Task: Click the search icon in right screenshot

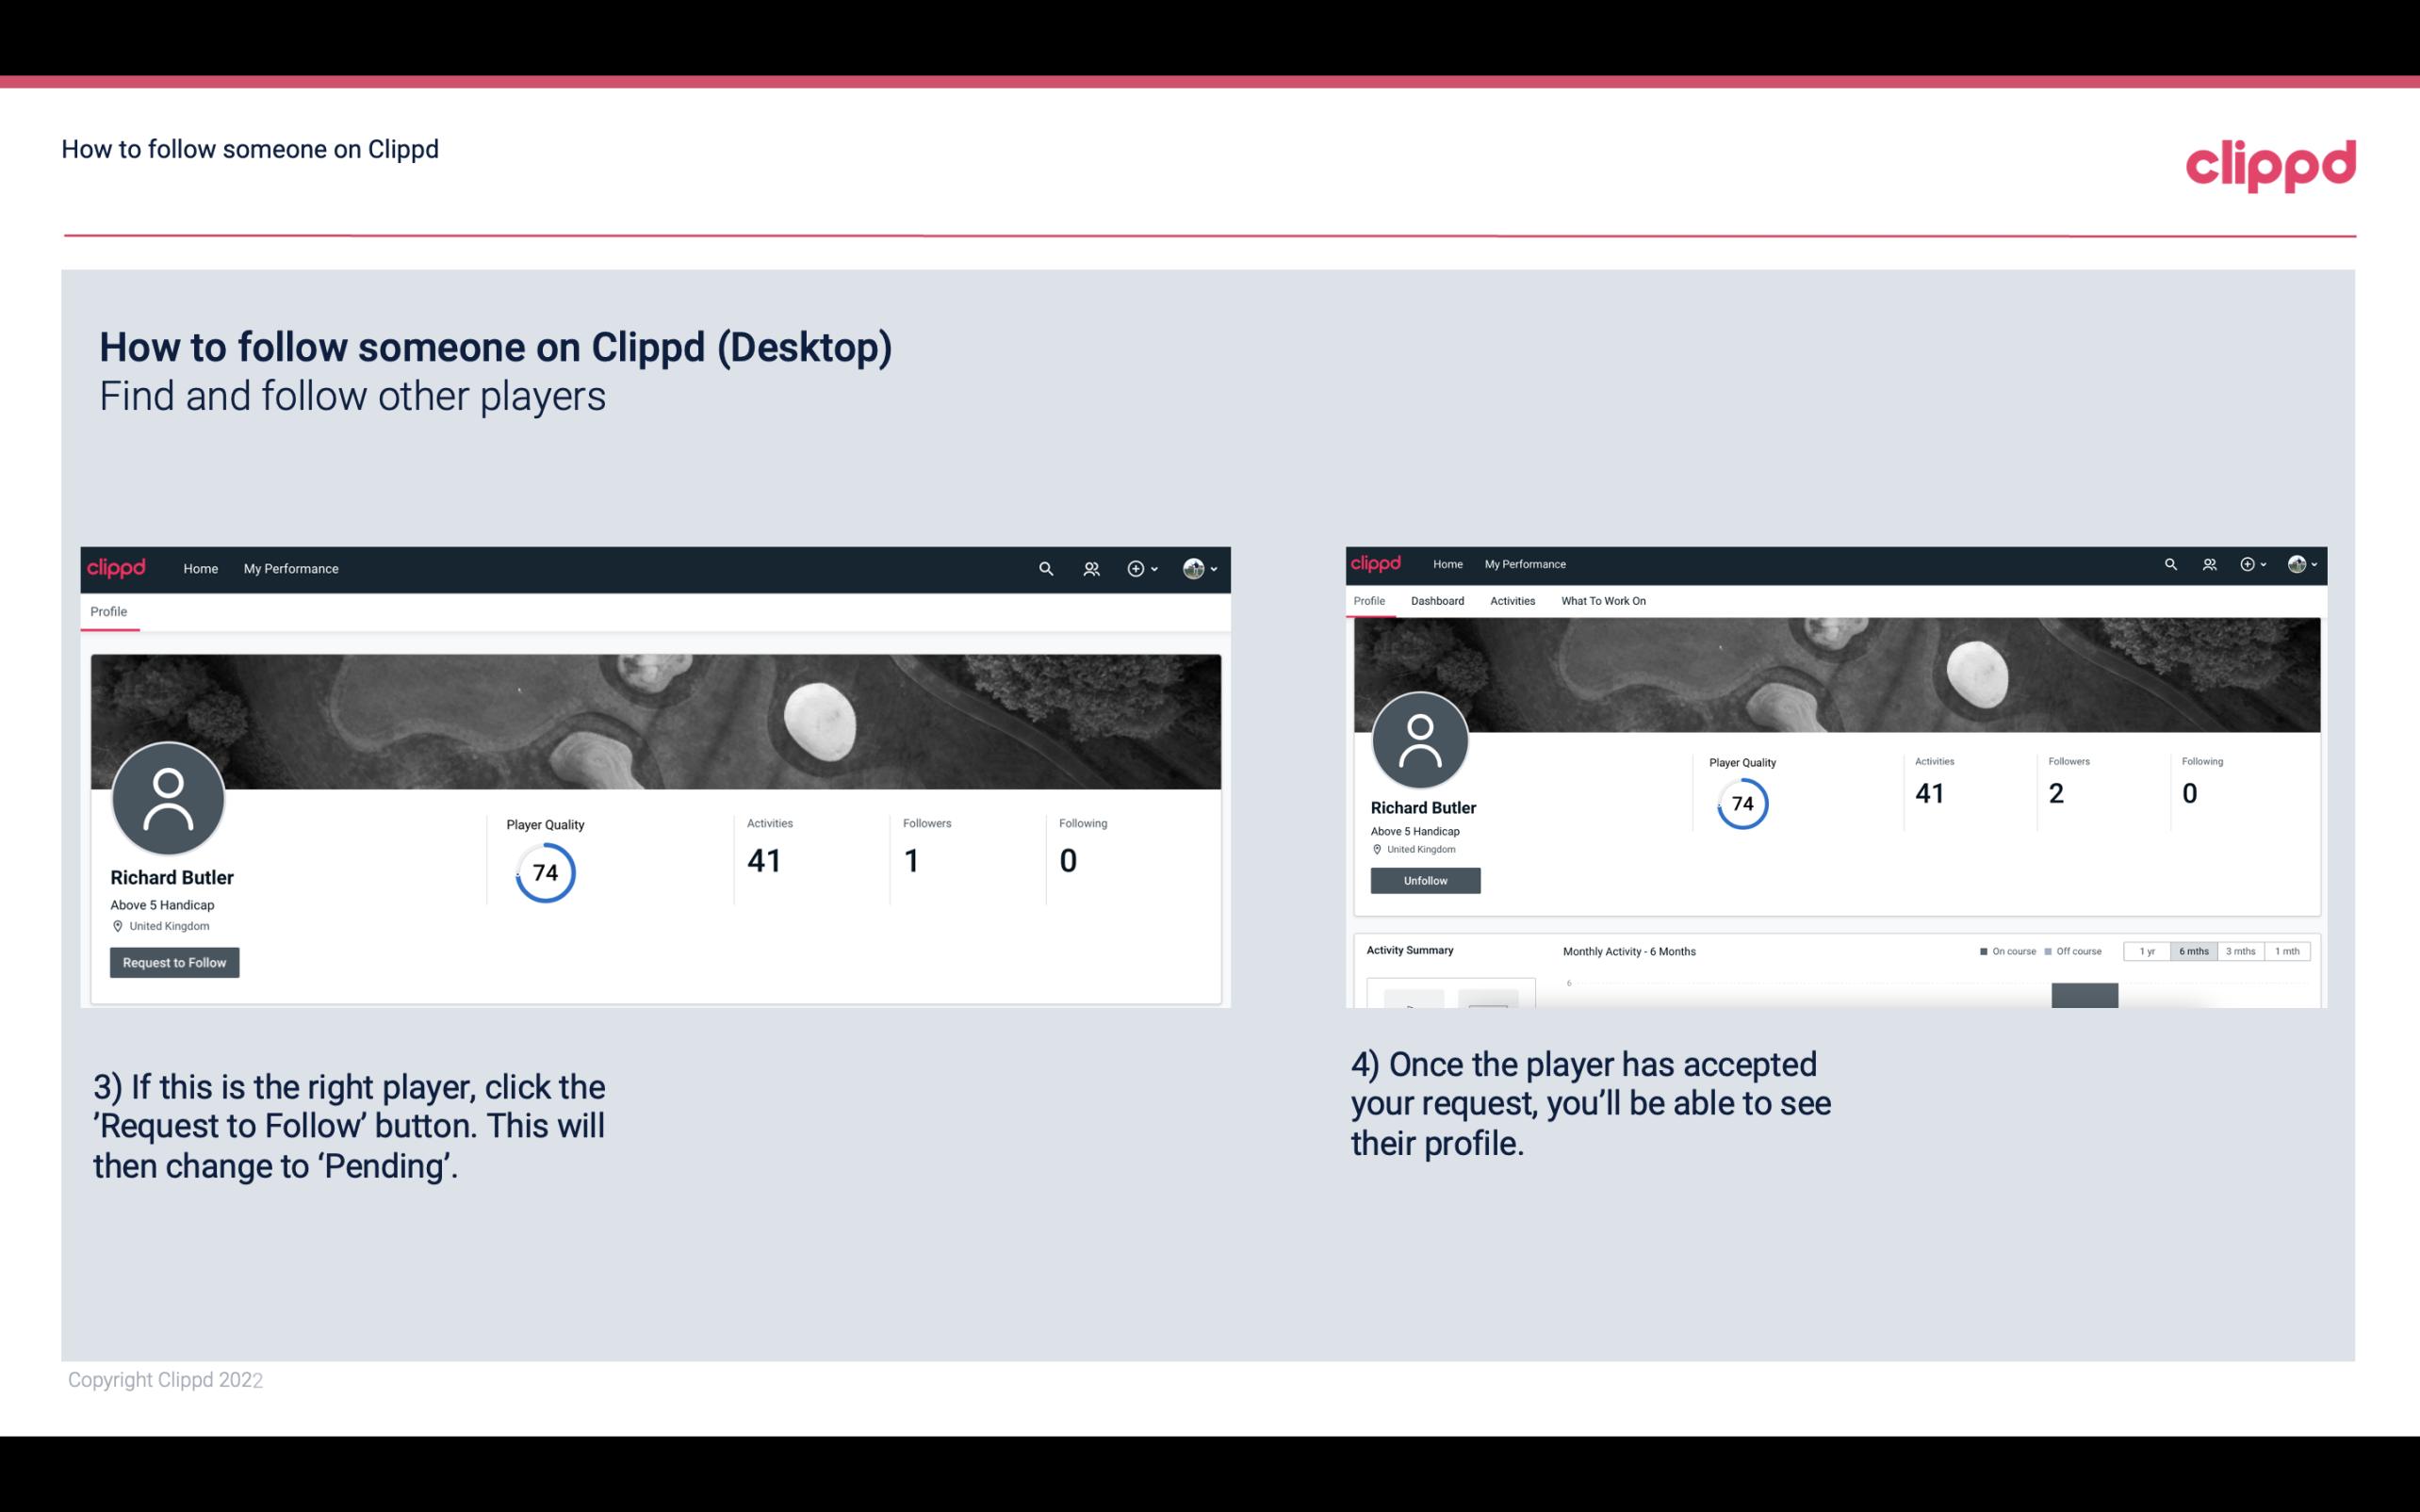Action: (x=2169, y=564)
